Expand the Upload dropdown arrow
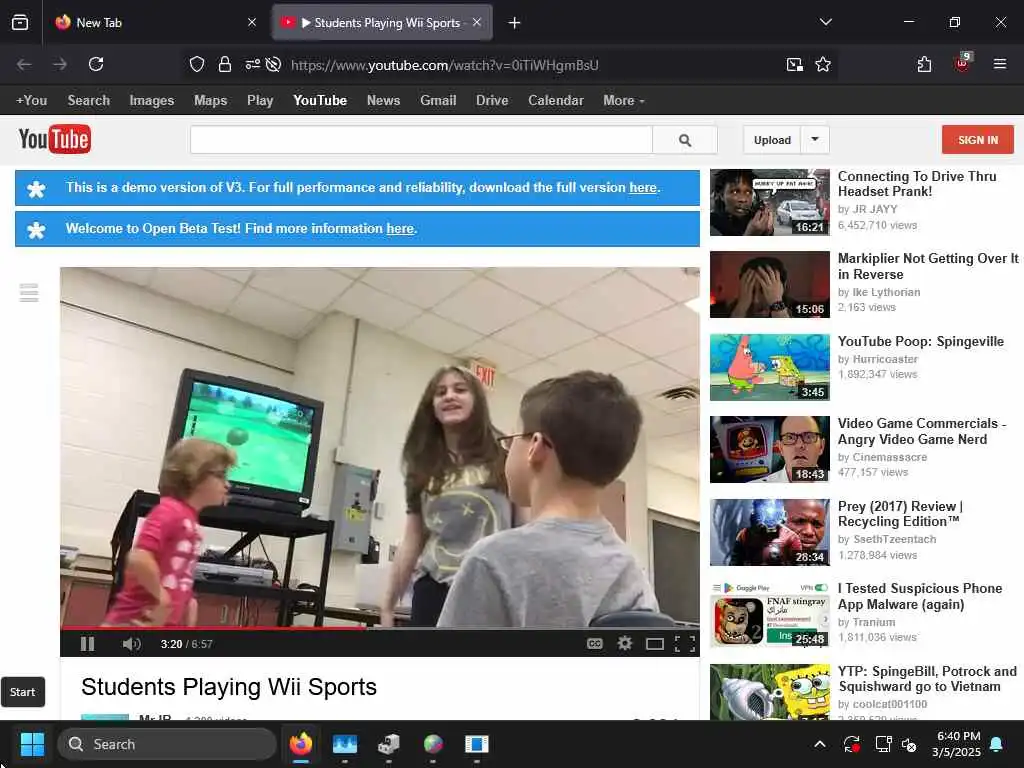 (x=815, y=139)
